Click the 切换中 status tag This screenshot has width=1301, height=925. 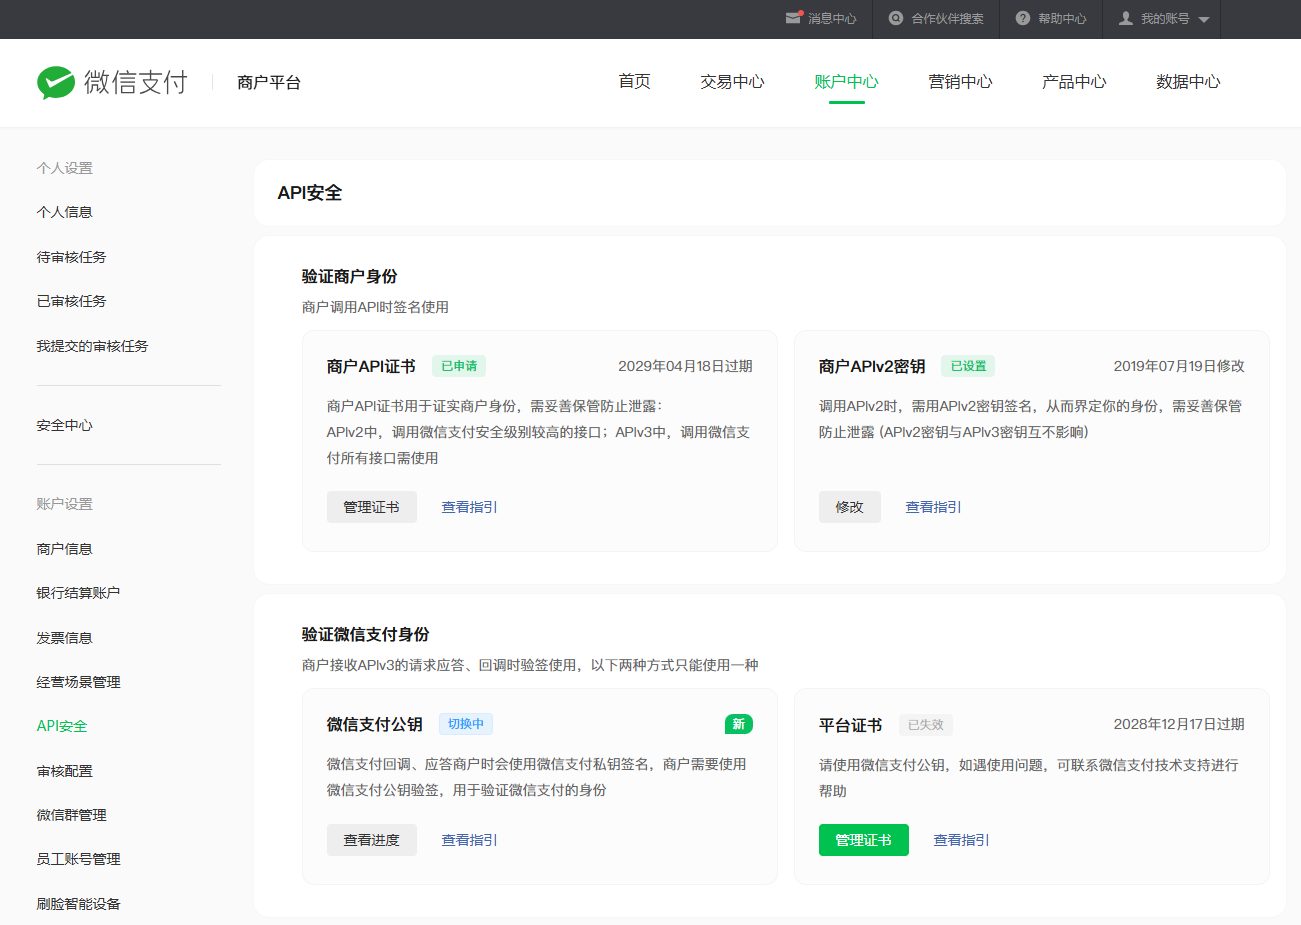tap(466, 724)
